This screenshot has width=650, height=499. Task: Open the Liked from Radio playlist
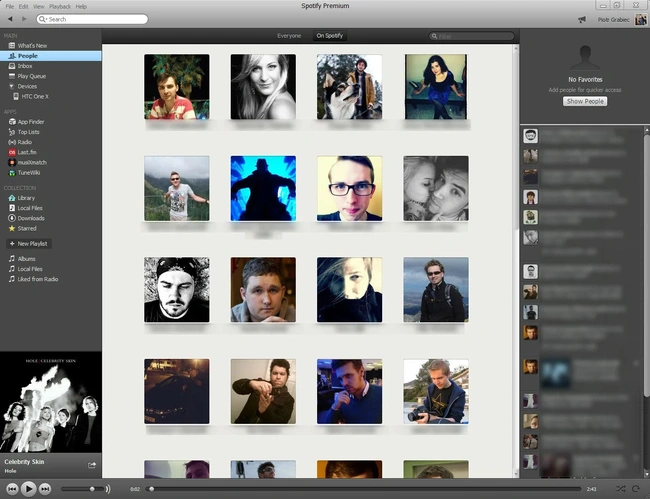pyautogui.click(x=37, y=279)
